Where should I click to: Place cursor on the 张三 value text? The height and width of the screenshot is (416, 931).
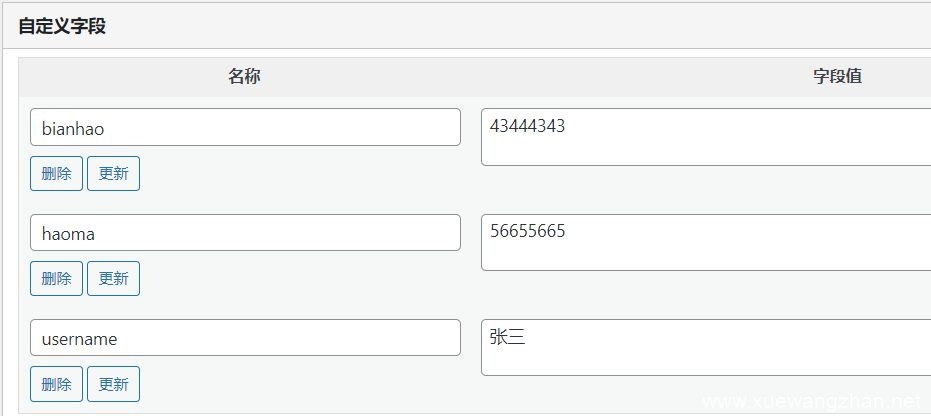tap(507, 337)
